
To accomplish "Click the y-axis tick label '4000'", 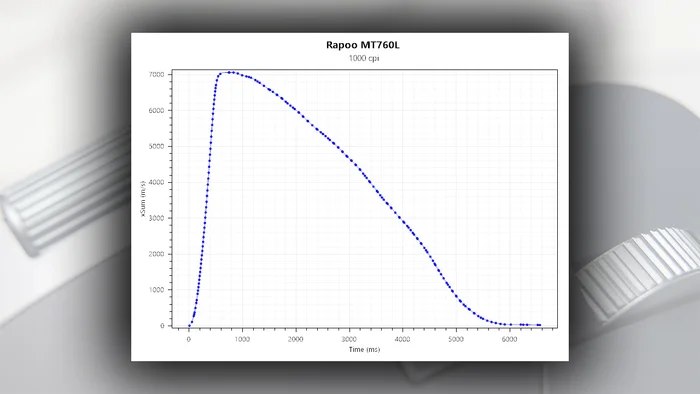I will click(156, 182).
